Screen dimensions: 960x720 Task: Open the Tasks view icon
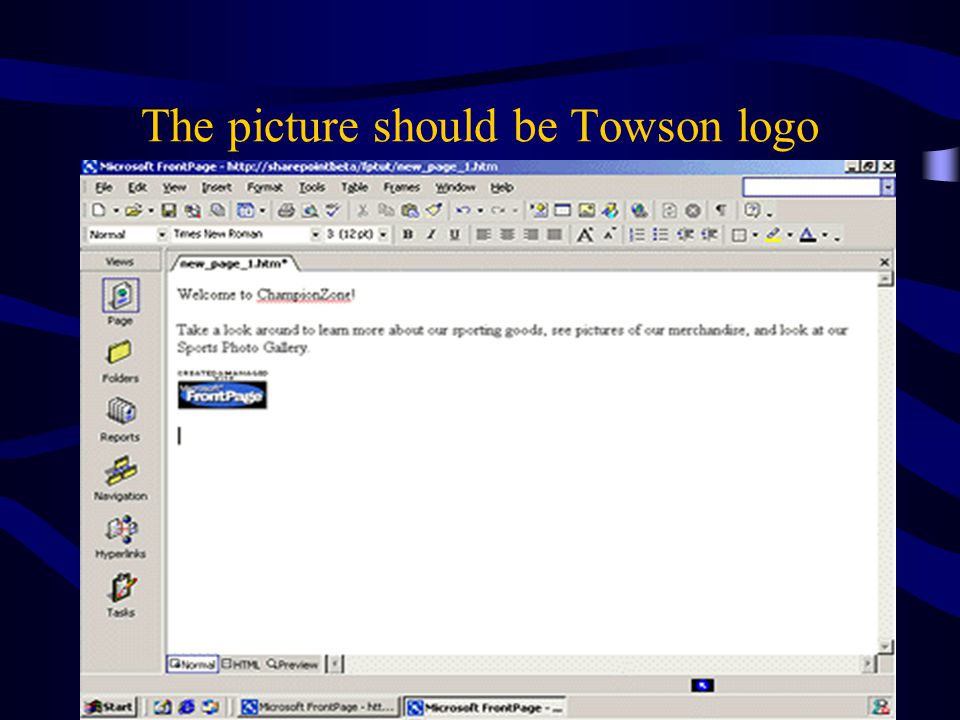pyautogui.click(x=122, y=587)
